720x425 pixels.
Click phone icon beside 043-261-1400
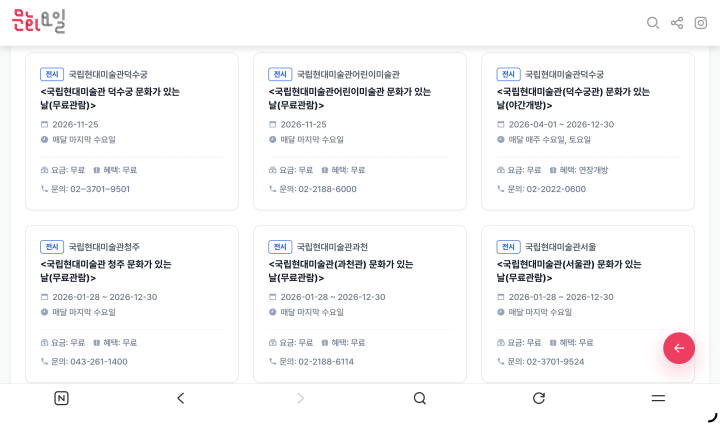pyautogui.click(x=45, y=362)
